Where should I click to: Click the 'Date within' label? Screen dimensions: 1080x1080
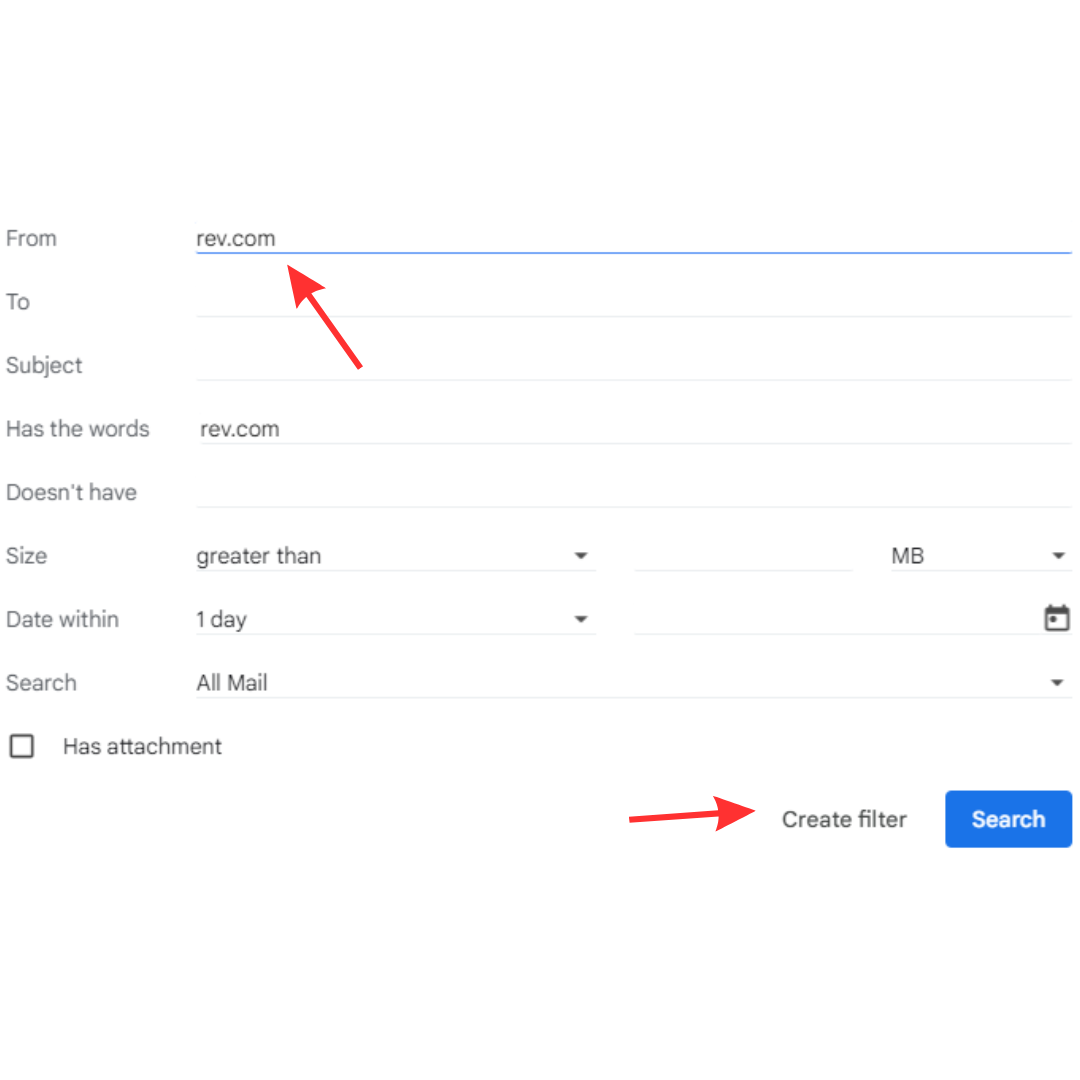click(x=62, y=619)
